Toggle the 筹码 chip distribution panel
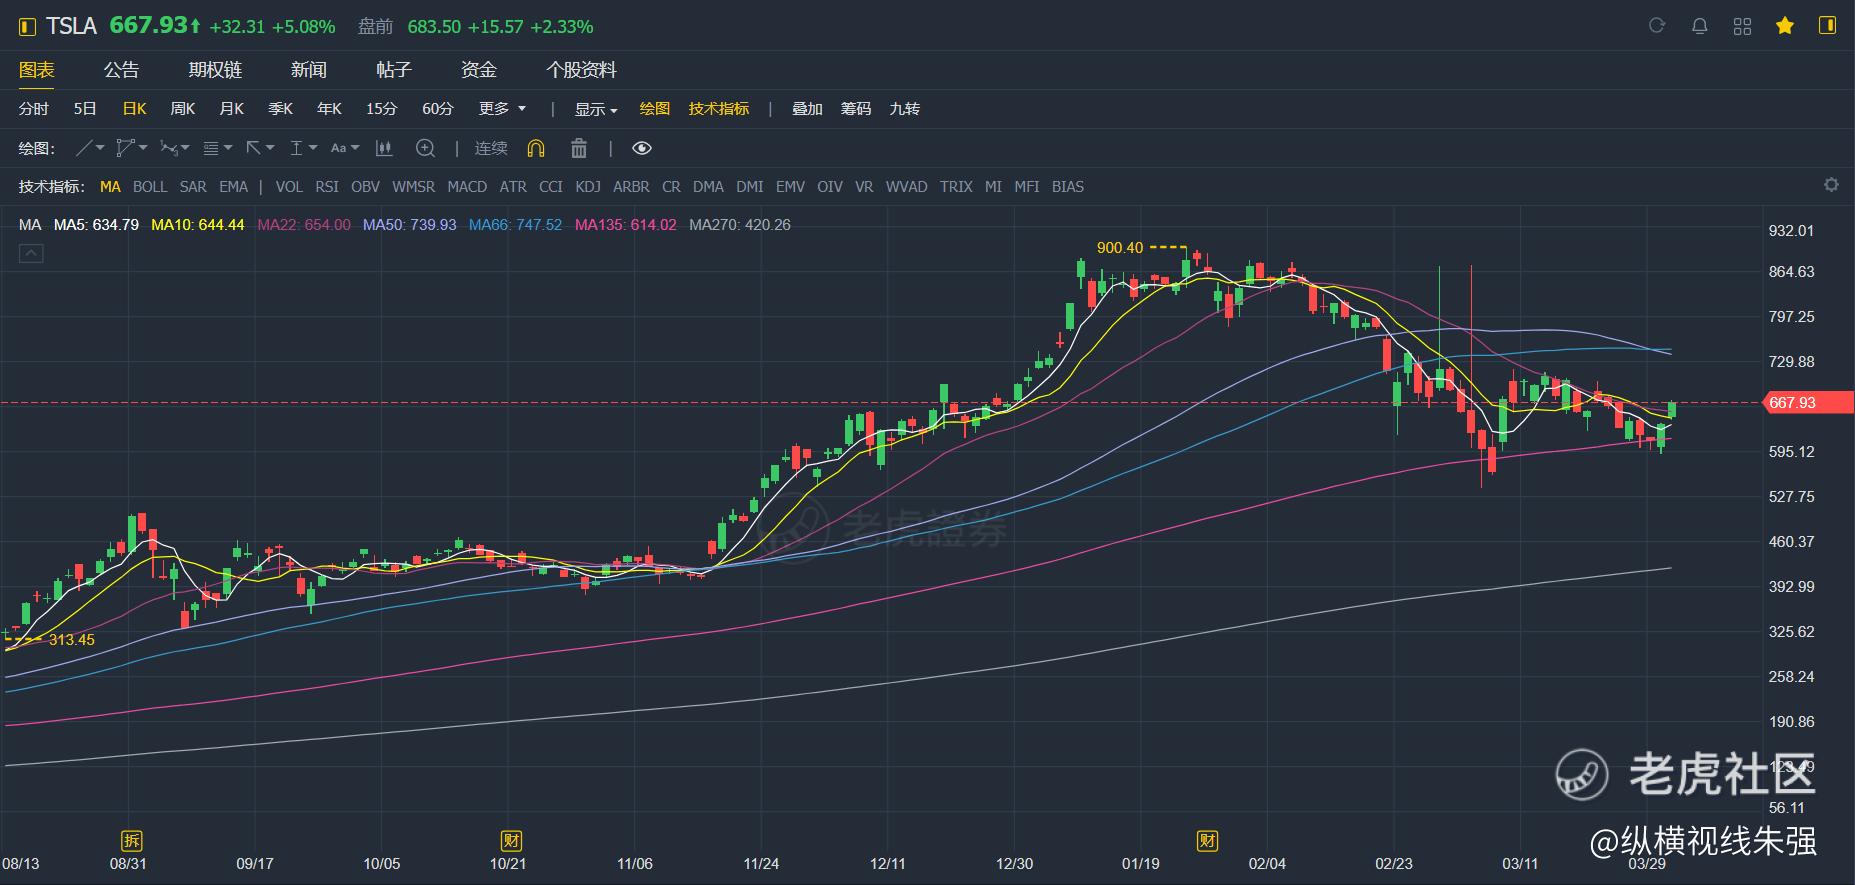1855x885 pixels. pos(856,108)
